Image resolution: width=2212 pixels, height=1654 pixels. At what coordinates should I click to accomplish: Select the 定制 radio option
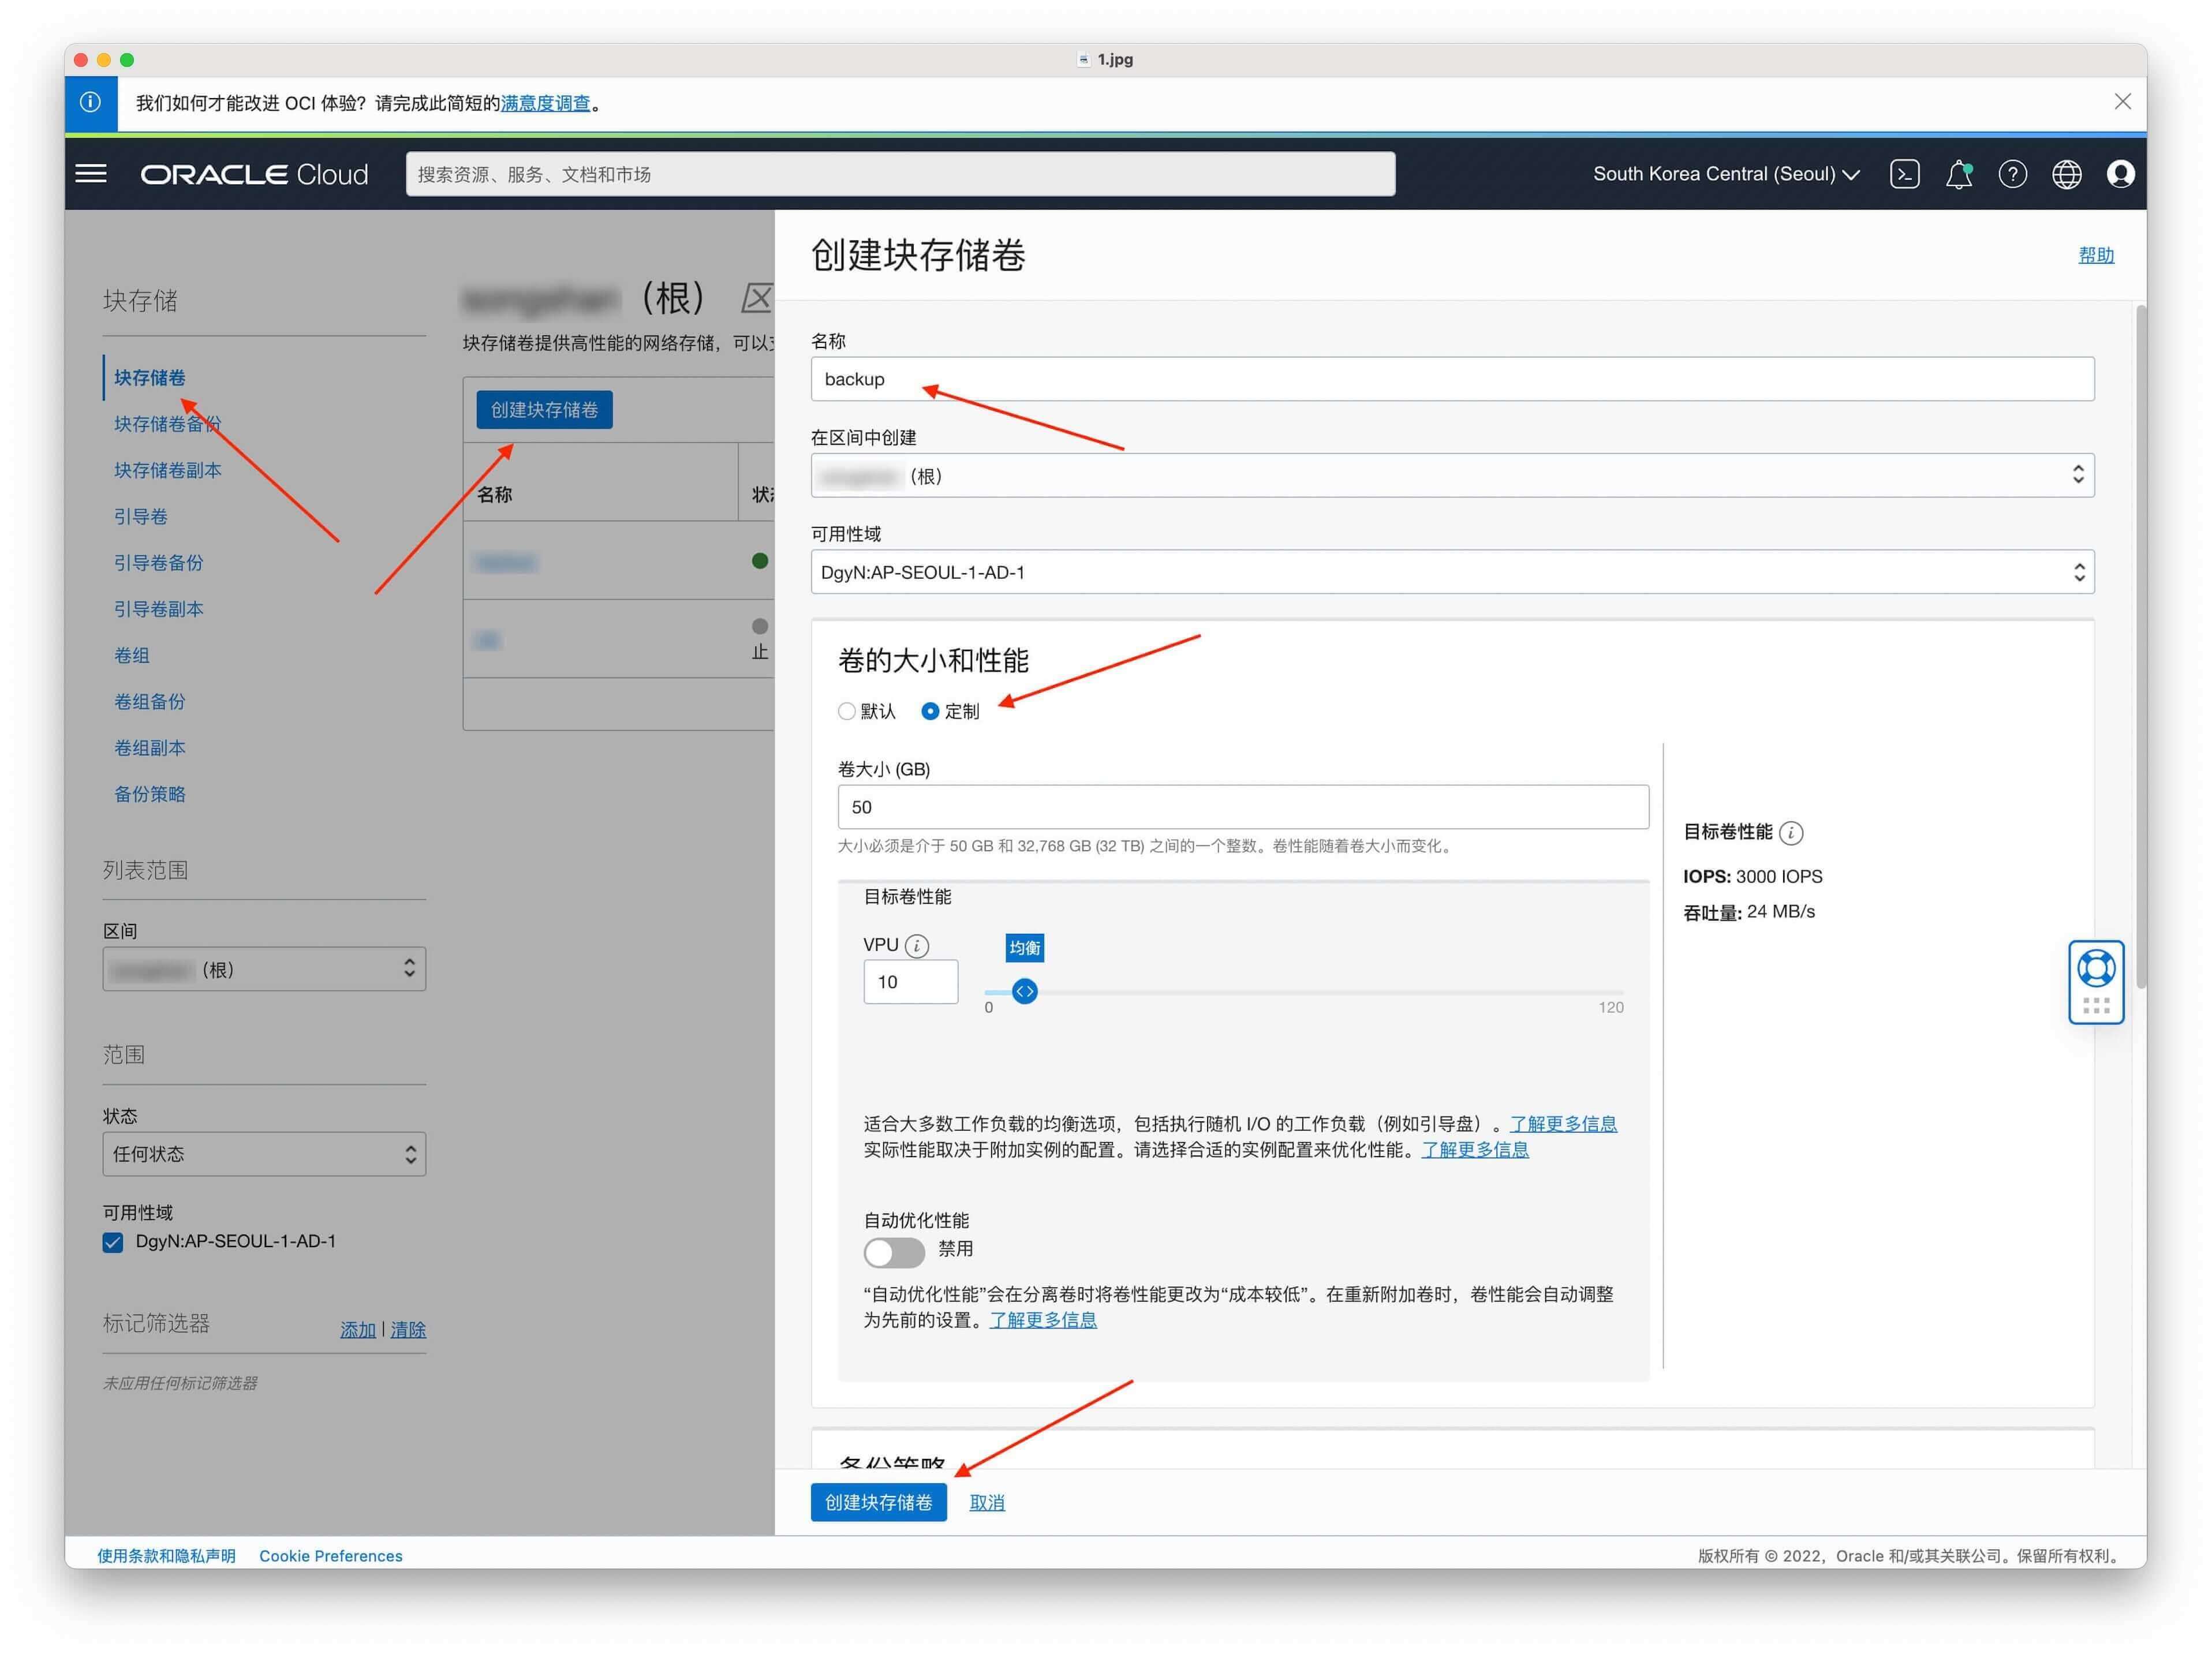tap(930, 711)
